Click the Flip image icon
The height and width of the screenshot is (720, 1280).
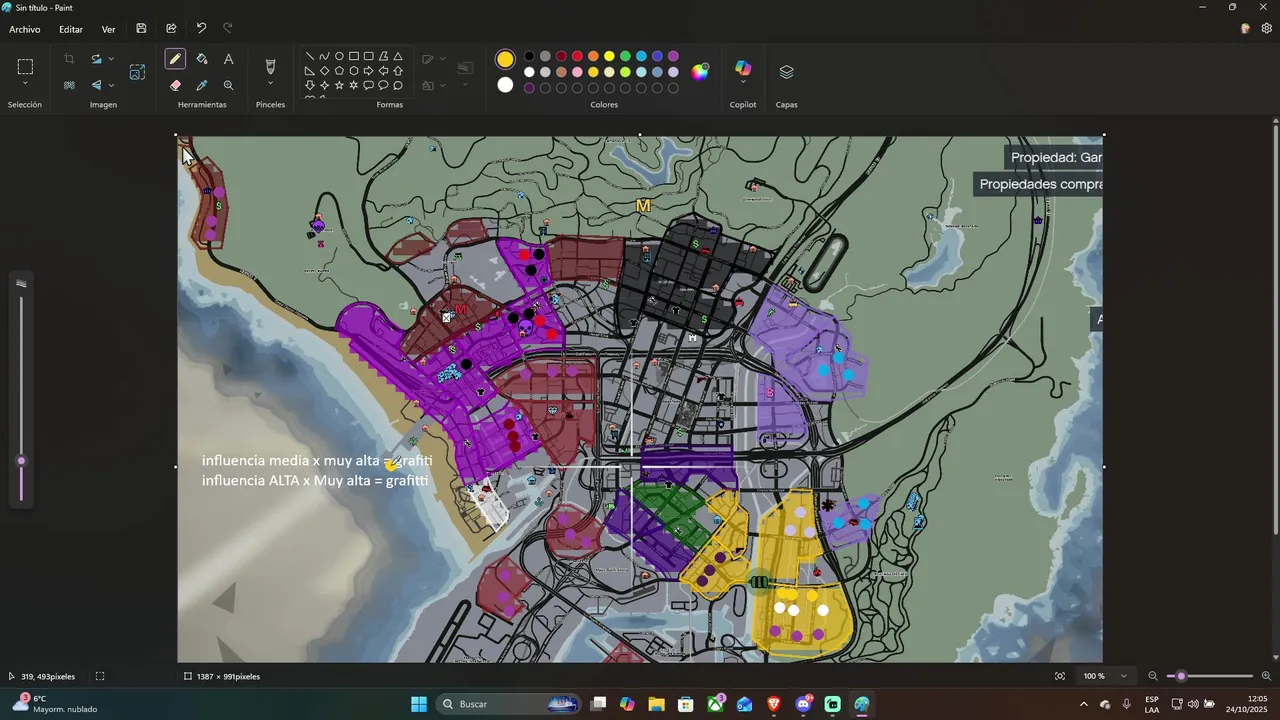point(96,86)
